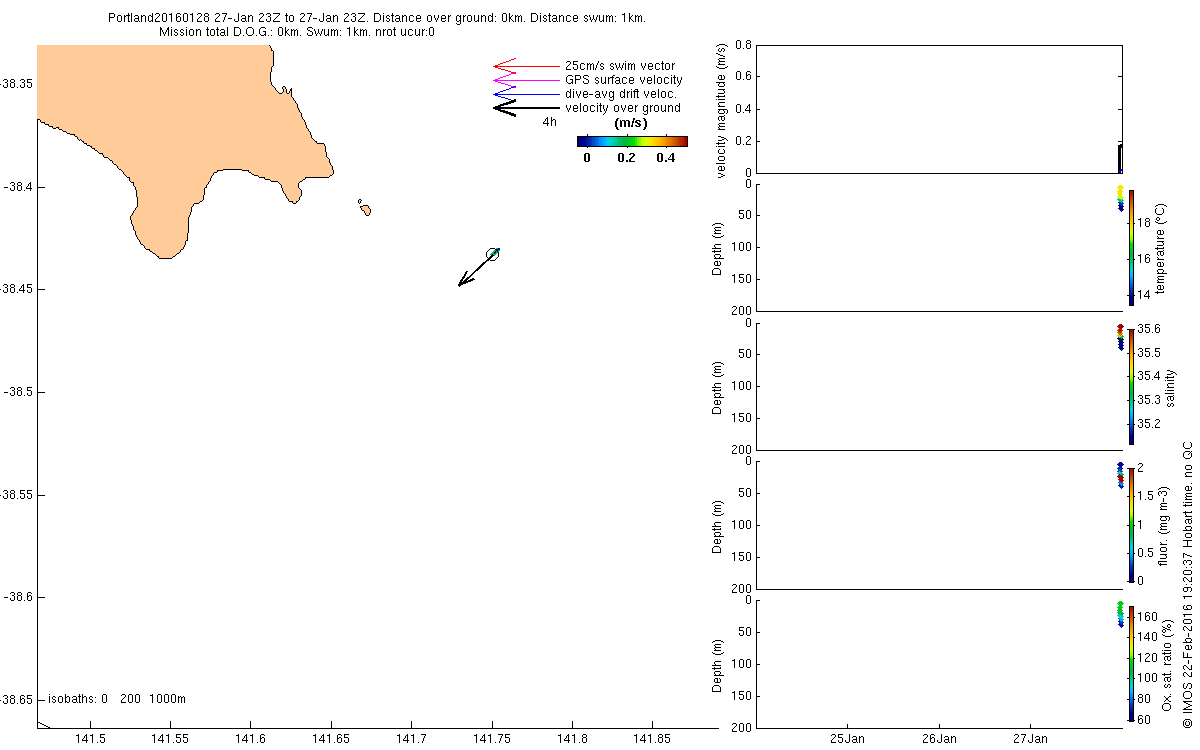
Task: Click the small island off the coast
Action: tap(366, 210)
